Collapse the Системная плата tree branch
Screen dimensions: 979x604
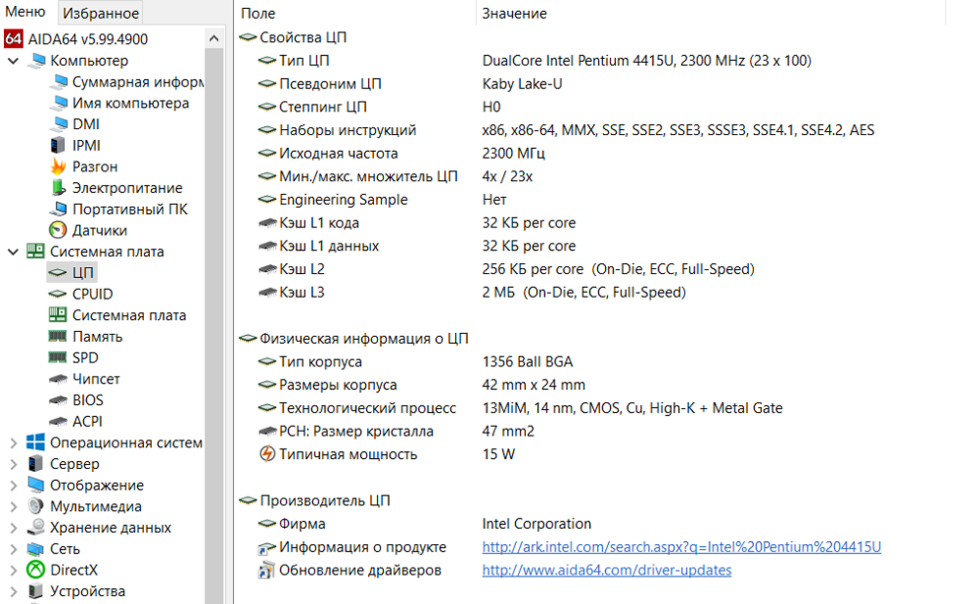13,252
